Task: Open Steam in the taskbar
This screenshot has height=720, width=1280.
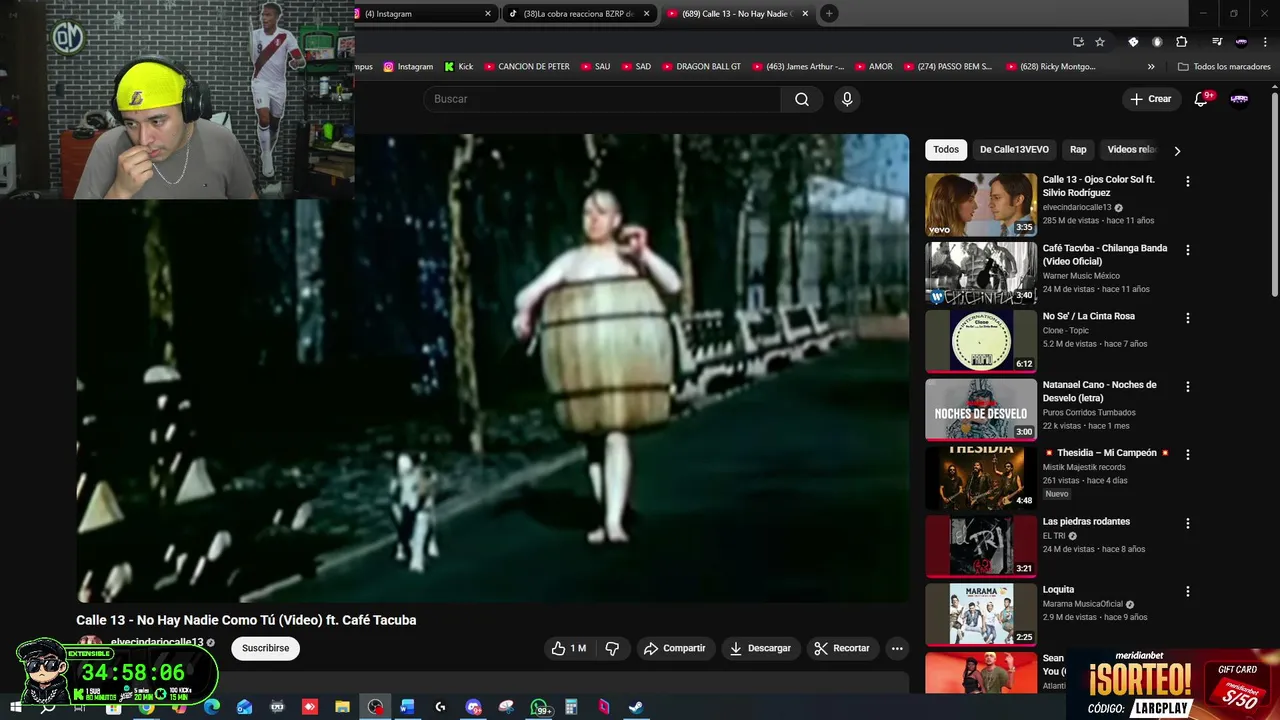Action: click(x=636, y=707)
